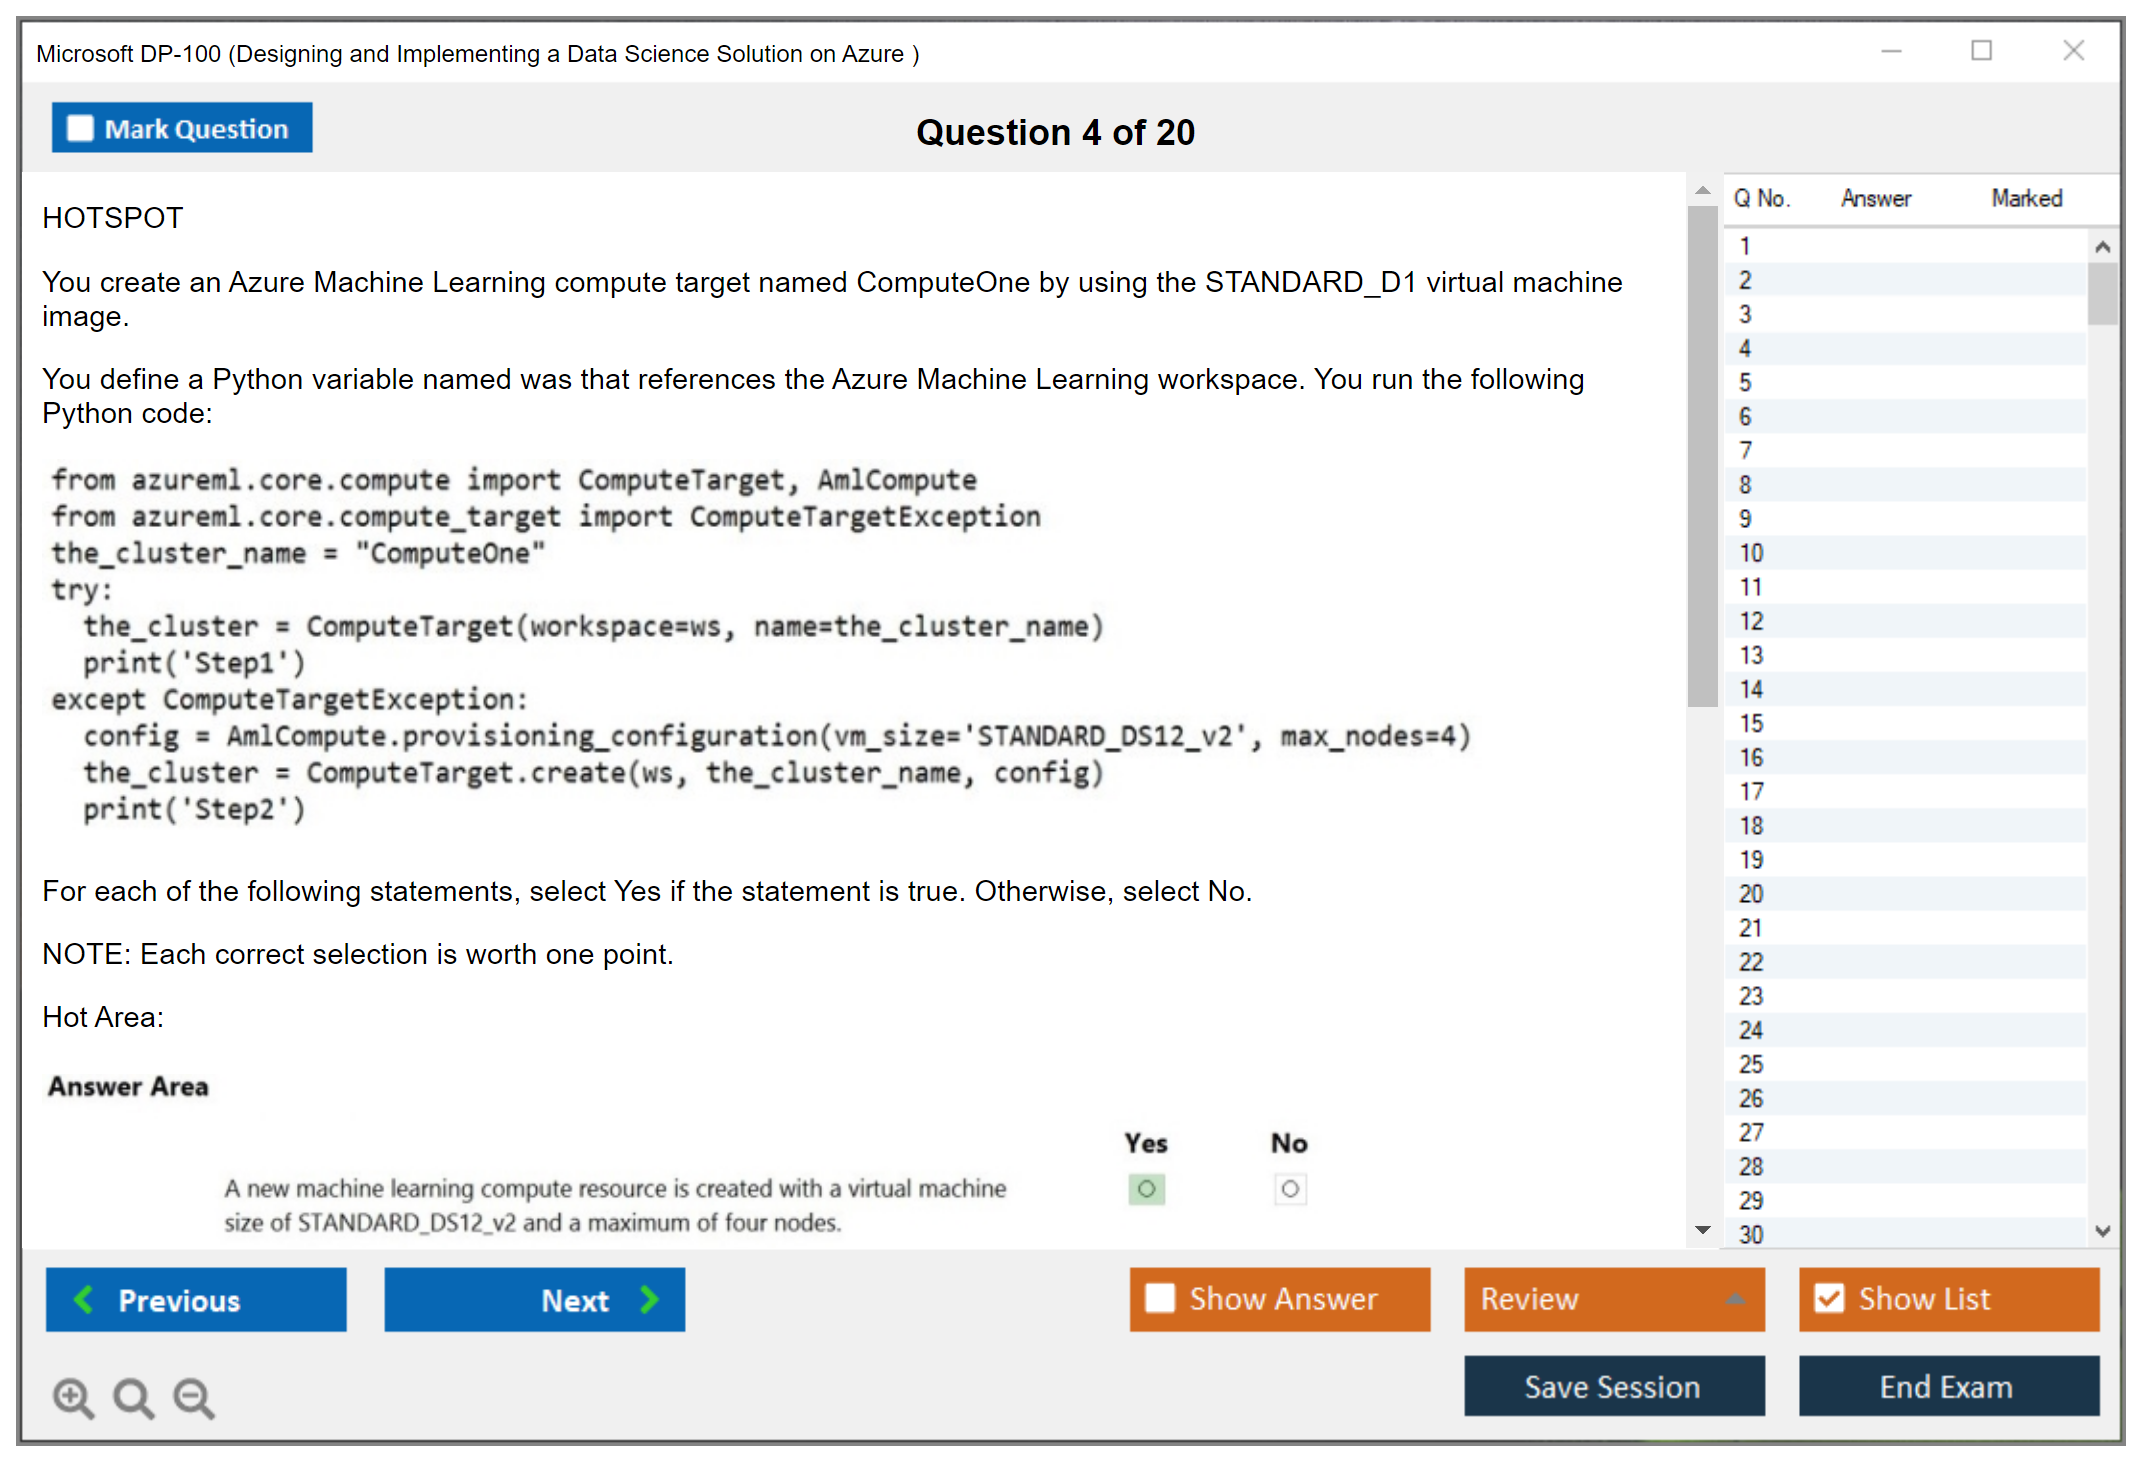2150x1470 pixels.
Task: Click the Save Session button
Action: [1613, 1386]
